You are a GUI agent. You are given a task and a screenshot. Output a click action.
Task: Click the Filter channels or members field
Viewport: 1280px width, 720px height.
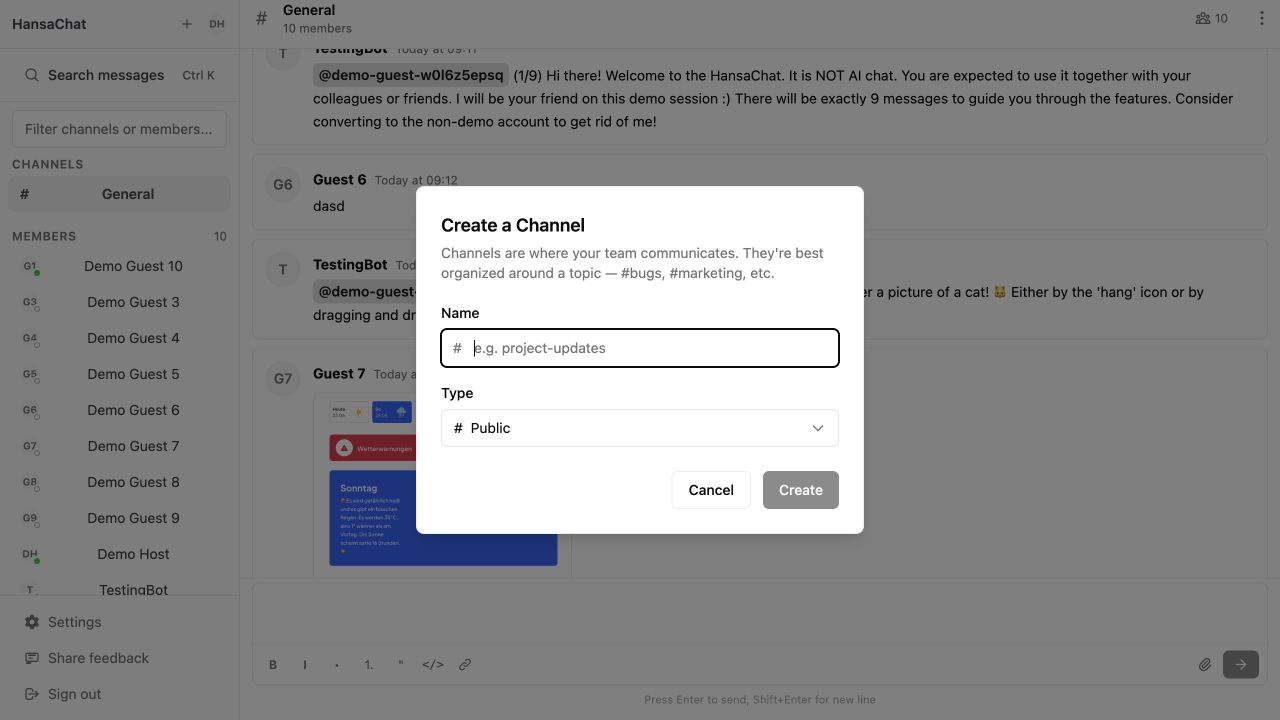119,129
